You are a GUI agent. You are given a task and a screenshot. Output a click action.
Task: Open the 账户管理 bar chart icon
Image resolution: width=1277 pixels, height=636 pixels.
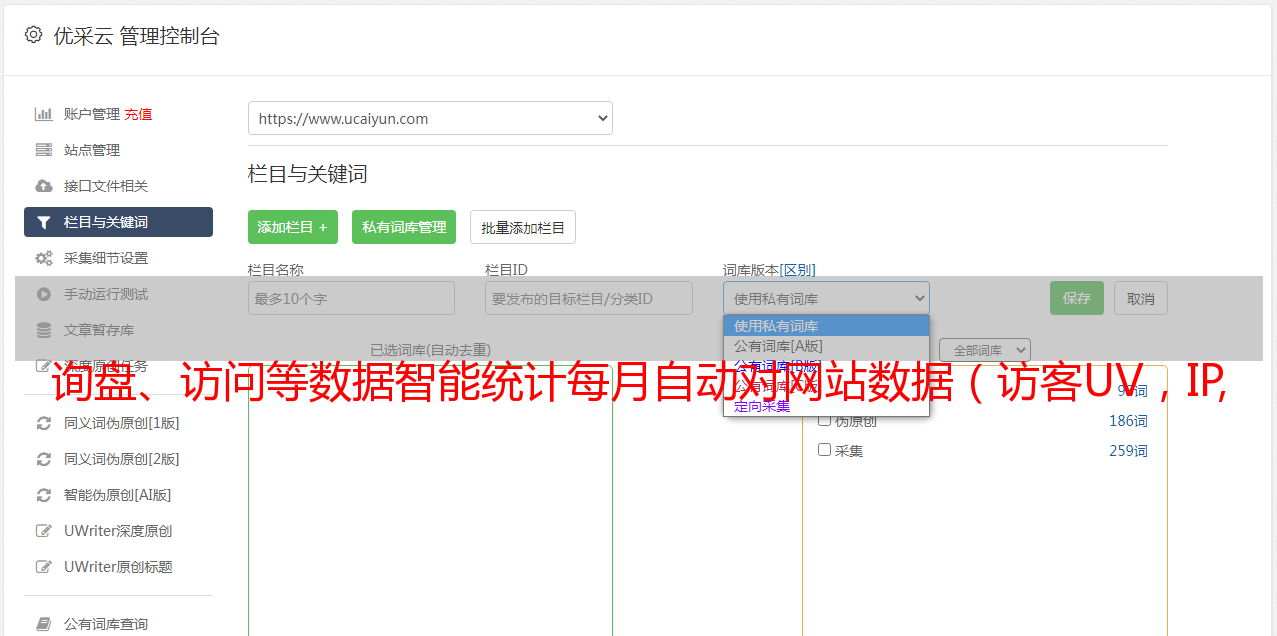[44, 114]
